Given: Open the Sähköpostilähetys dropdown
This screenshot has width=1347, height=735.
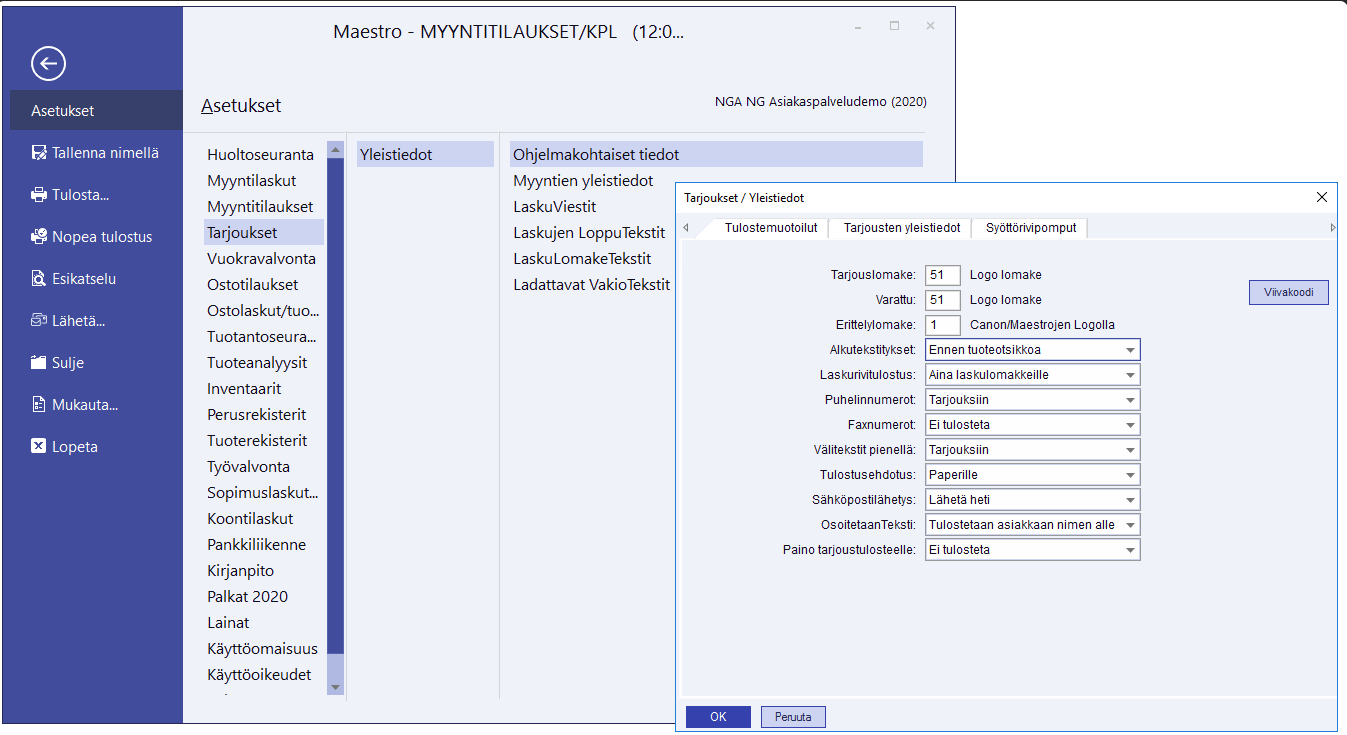Looking at the screenshot, I should click(x=1129, y=500).
